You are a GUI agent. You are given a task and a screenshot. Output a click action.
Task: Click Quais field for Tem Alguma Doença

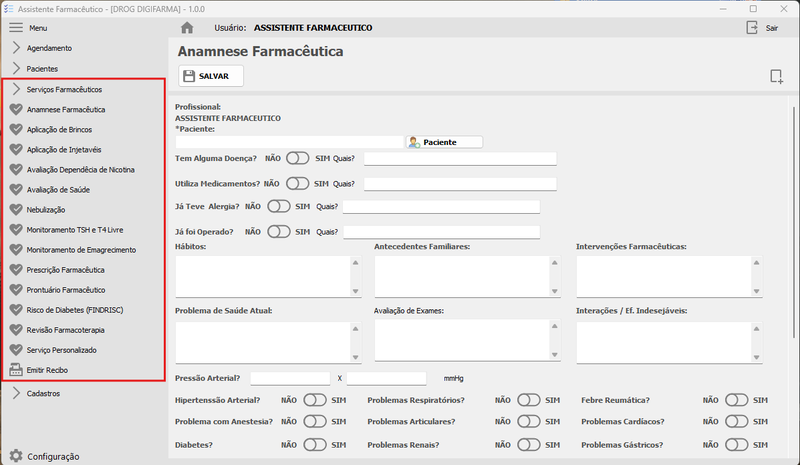coord(460,159)
